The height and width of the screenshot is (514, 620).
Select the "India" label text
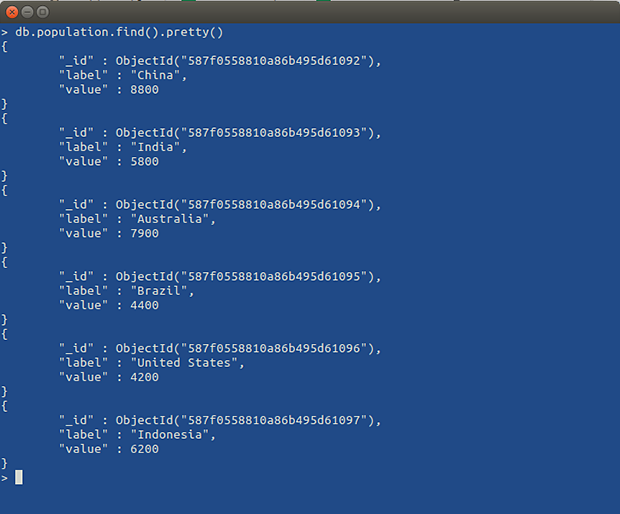(159, 147)
